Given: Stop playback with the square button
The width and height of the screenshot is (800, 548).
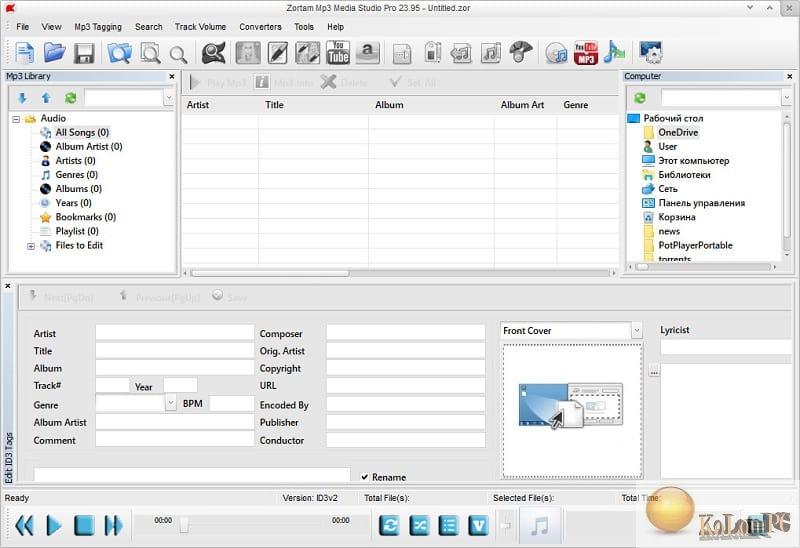Looking at the screenshot, I should tap(84, 525).
